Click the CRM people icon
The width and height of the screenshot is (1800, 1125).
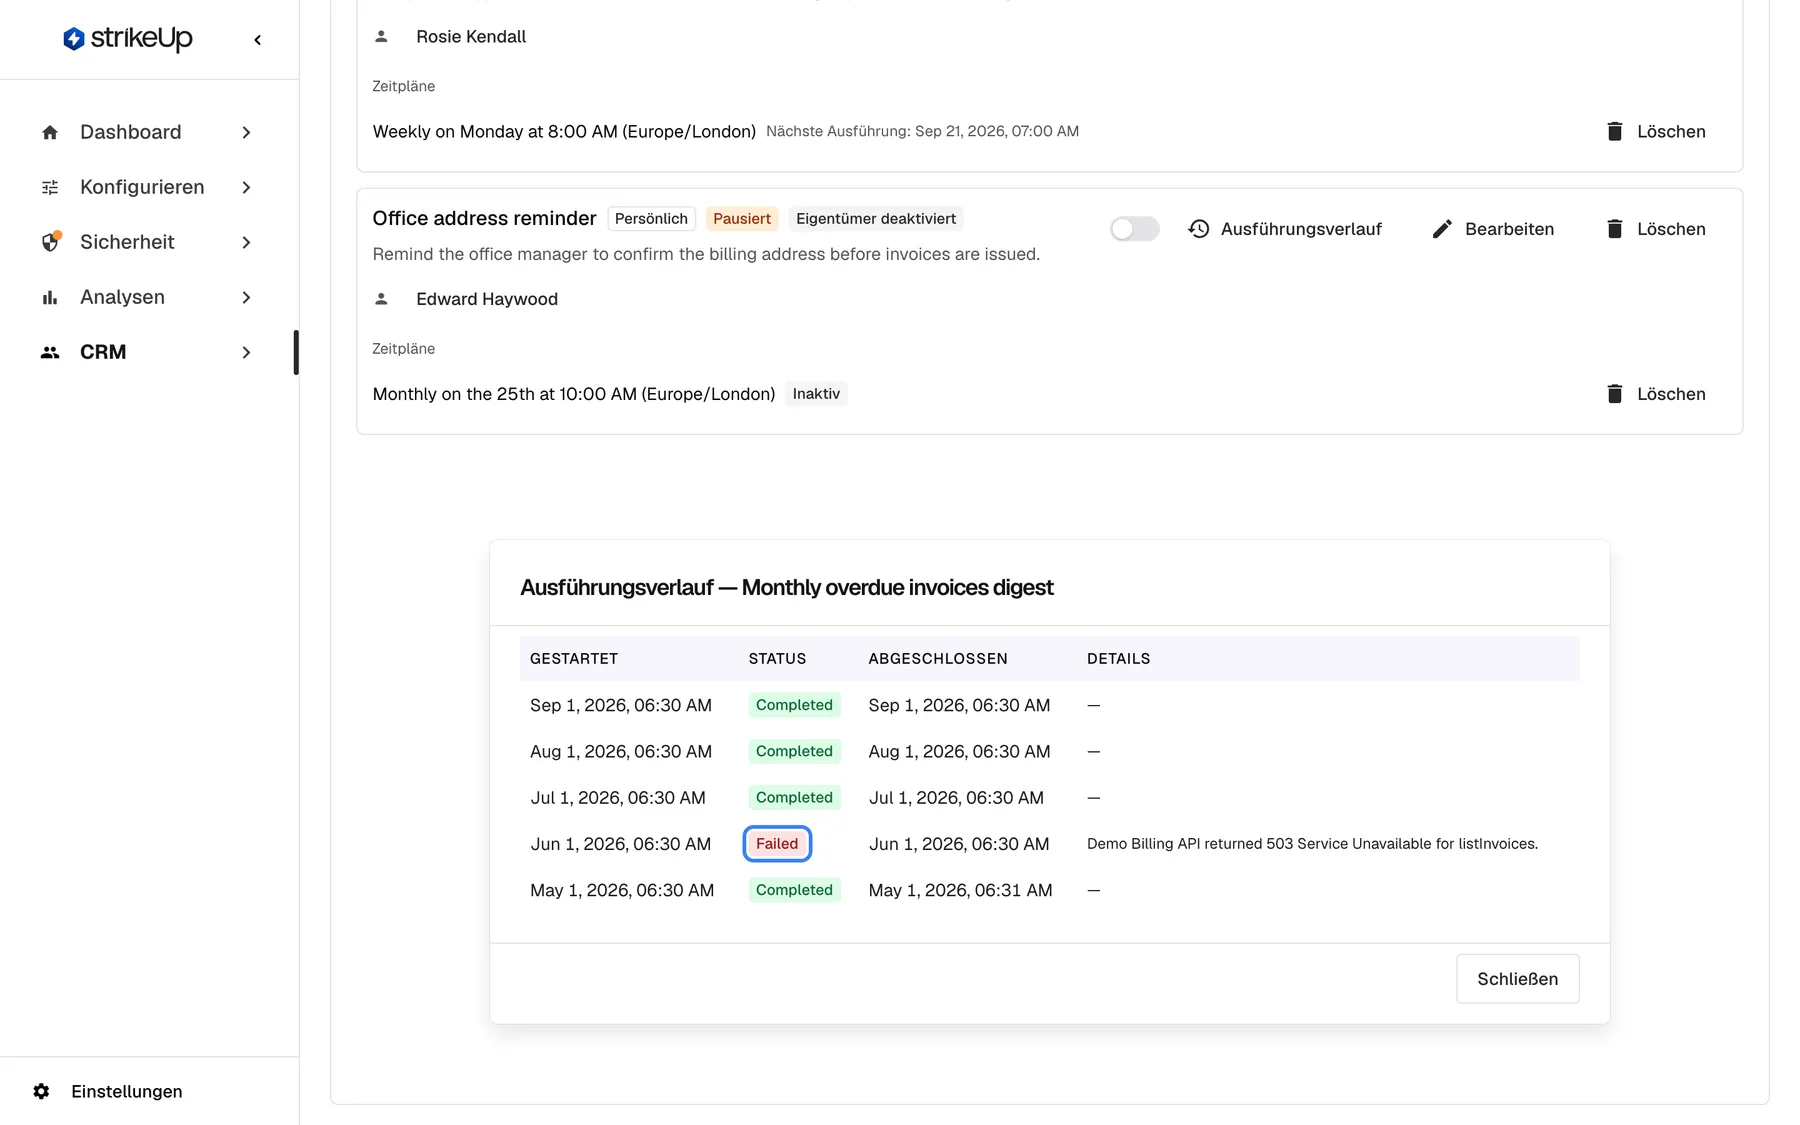[x=50, y=352]
